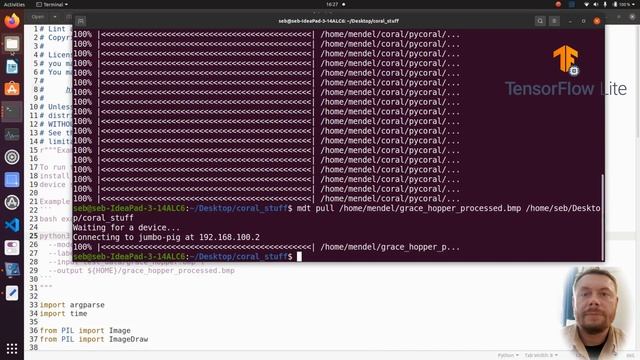Click the terminal search icon in the header

[540, 21]
